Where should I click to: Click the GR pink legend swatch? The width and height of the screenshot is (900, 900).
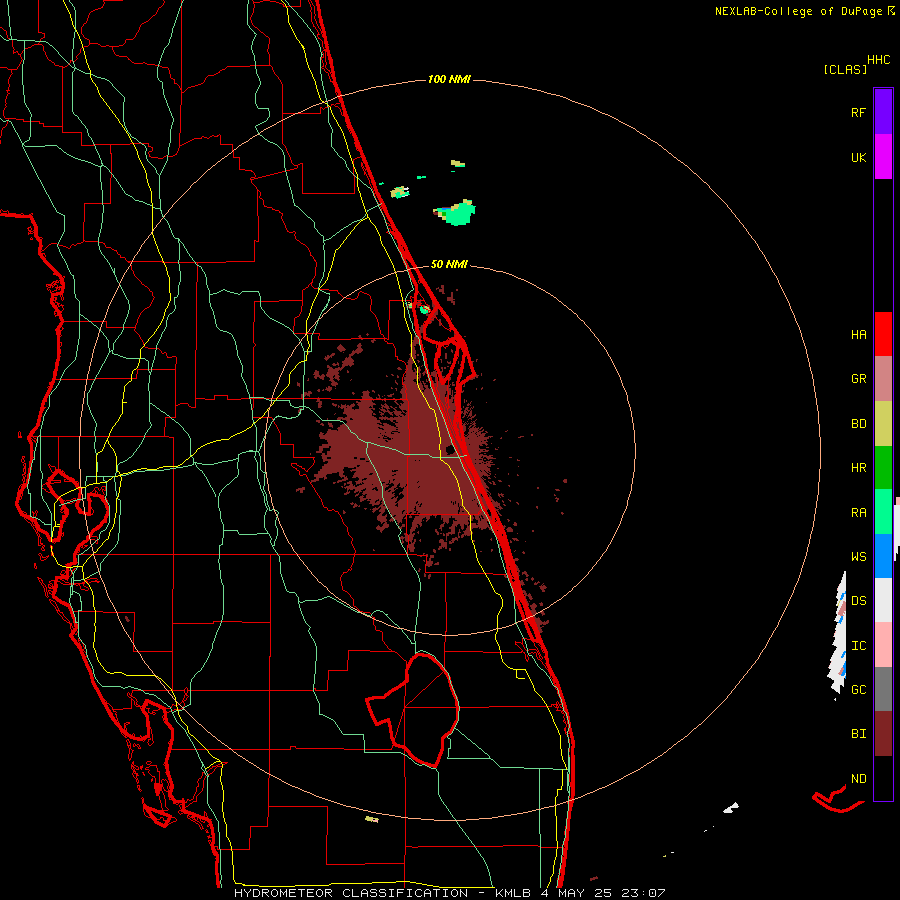click(x=883, y=379)
